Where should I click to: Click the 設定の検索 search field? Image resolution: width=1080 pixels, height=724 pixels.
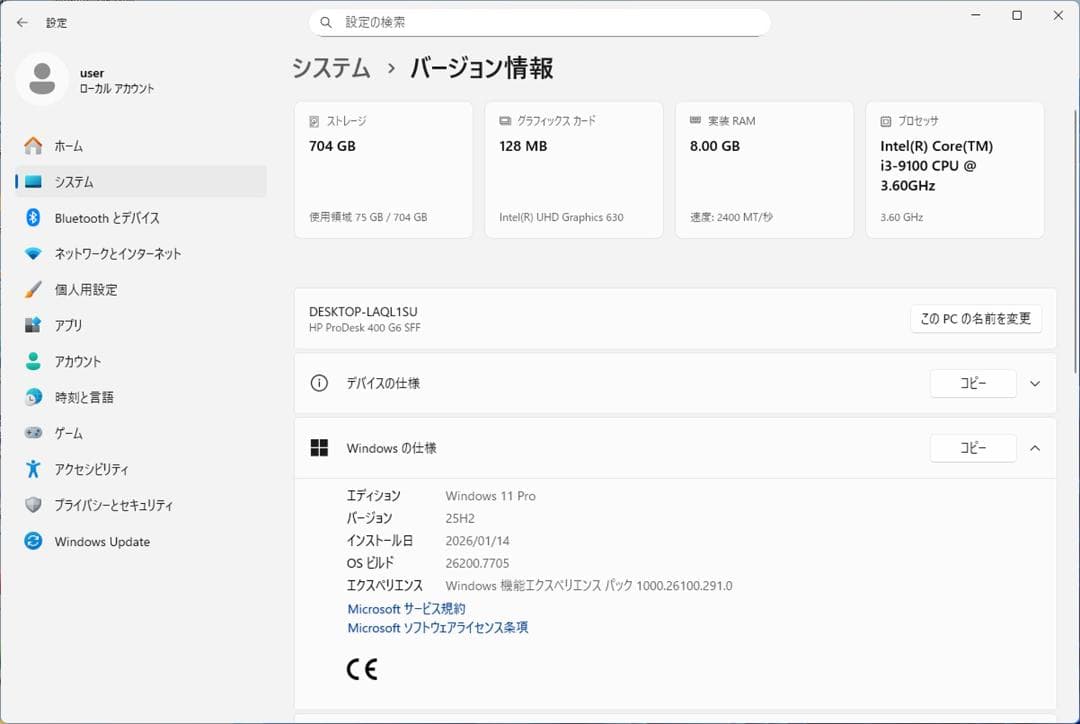pos(540,21)
